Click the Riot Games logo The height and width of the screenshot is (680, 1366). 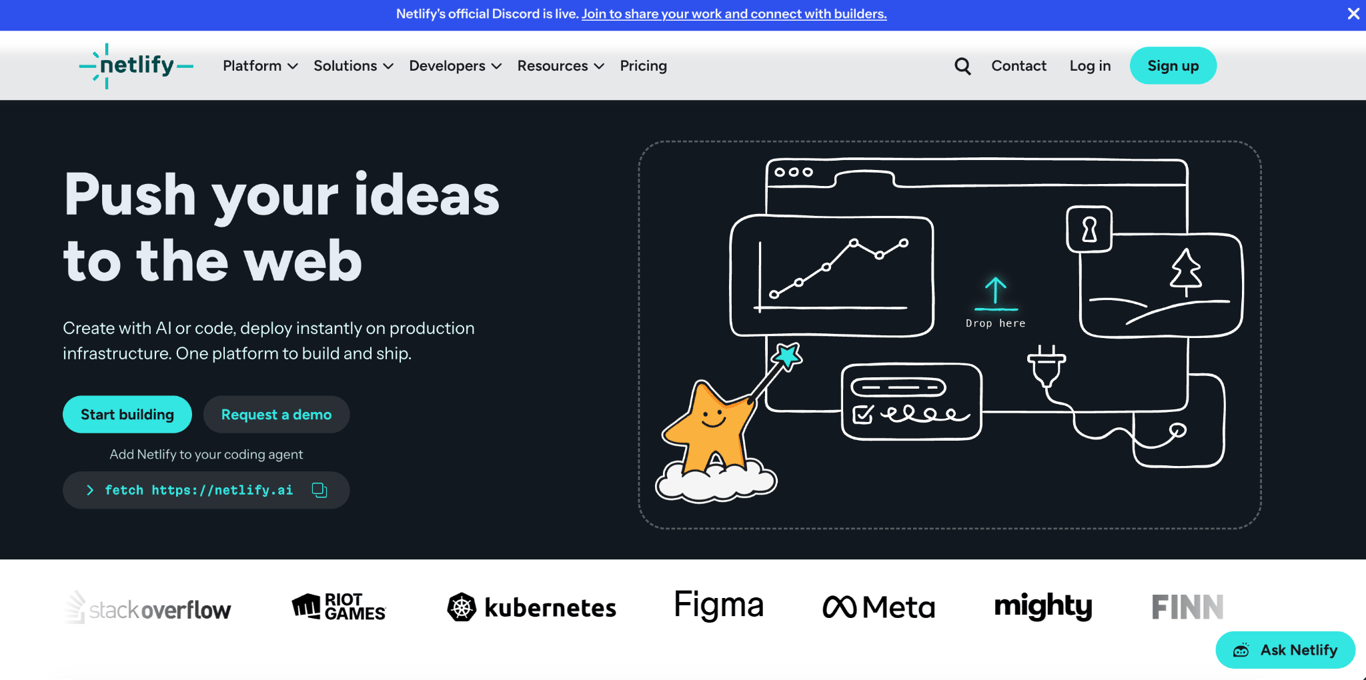click(338, 606)
